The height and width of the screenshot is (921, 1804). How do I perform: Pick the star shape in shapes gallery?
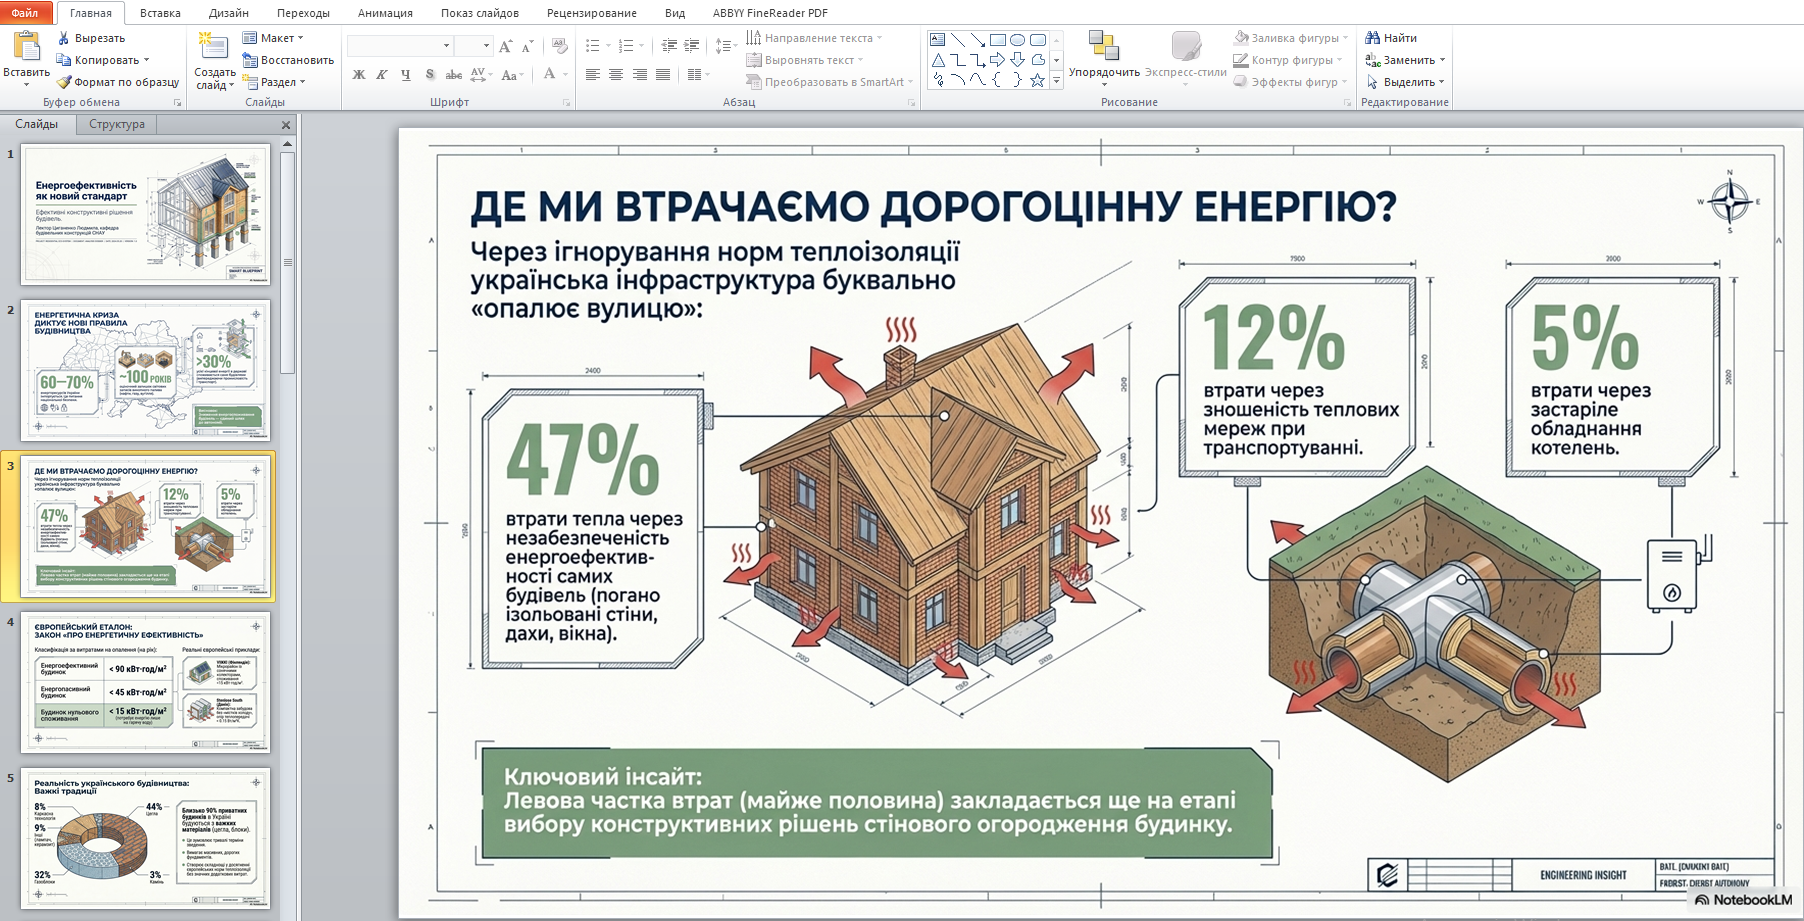pyautogui.click(x=1037, y=80)
